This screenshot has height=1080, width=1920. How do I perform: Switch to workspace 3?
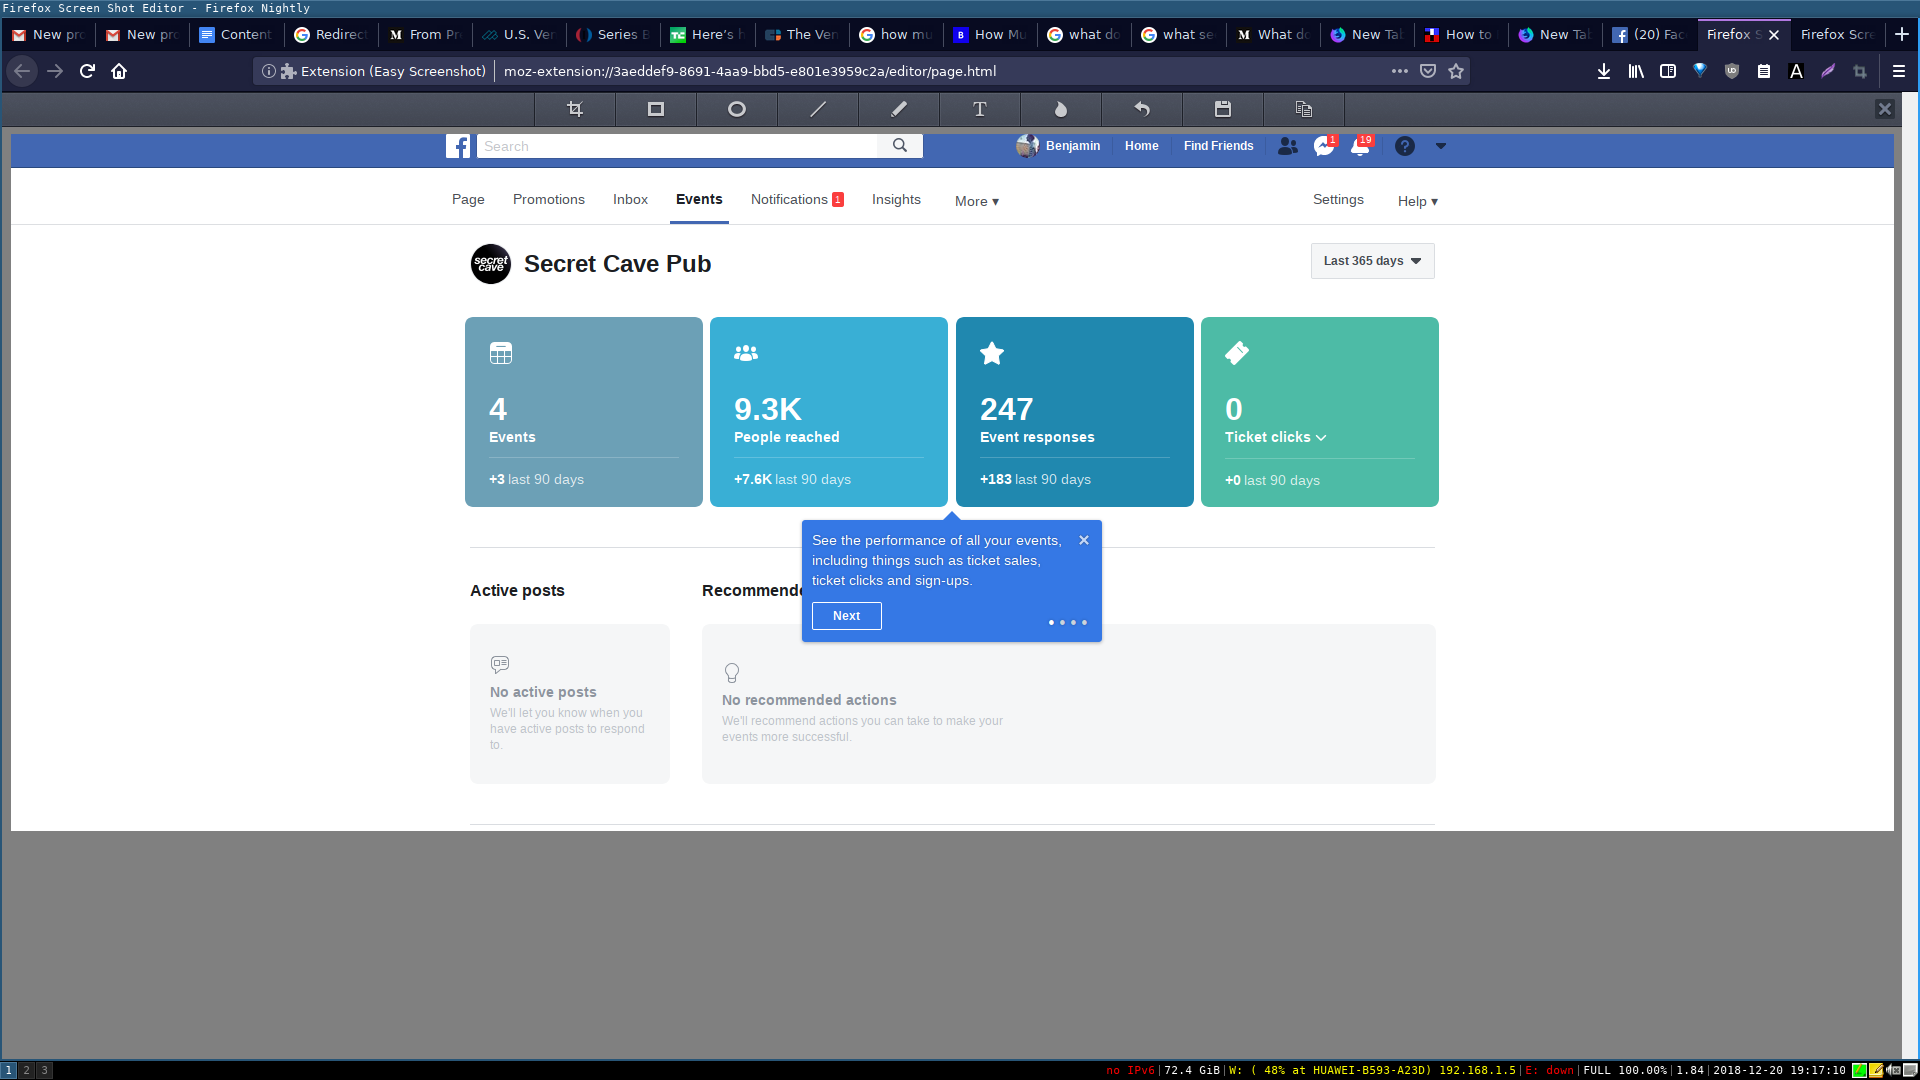tap(44, 1070)
